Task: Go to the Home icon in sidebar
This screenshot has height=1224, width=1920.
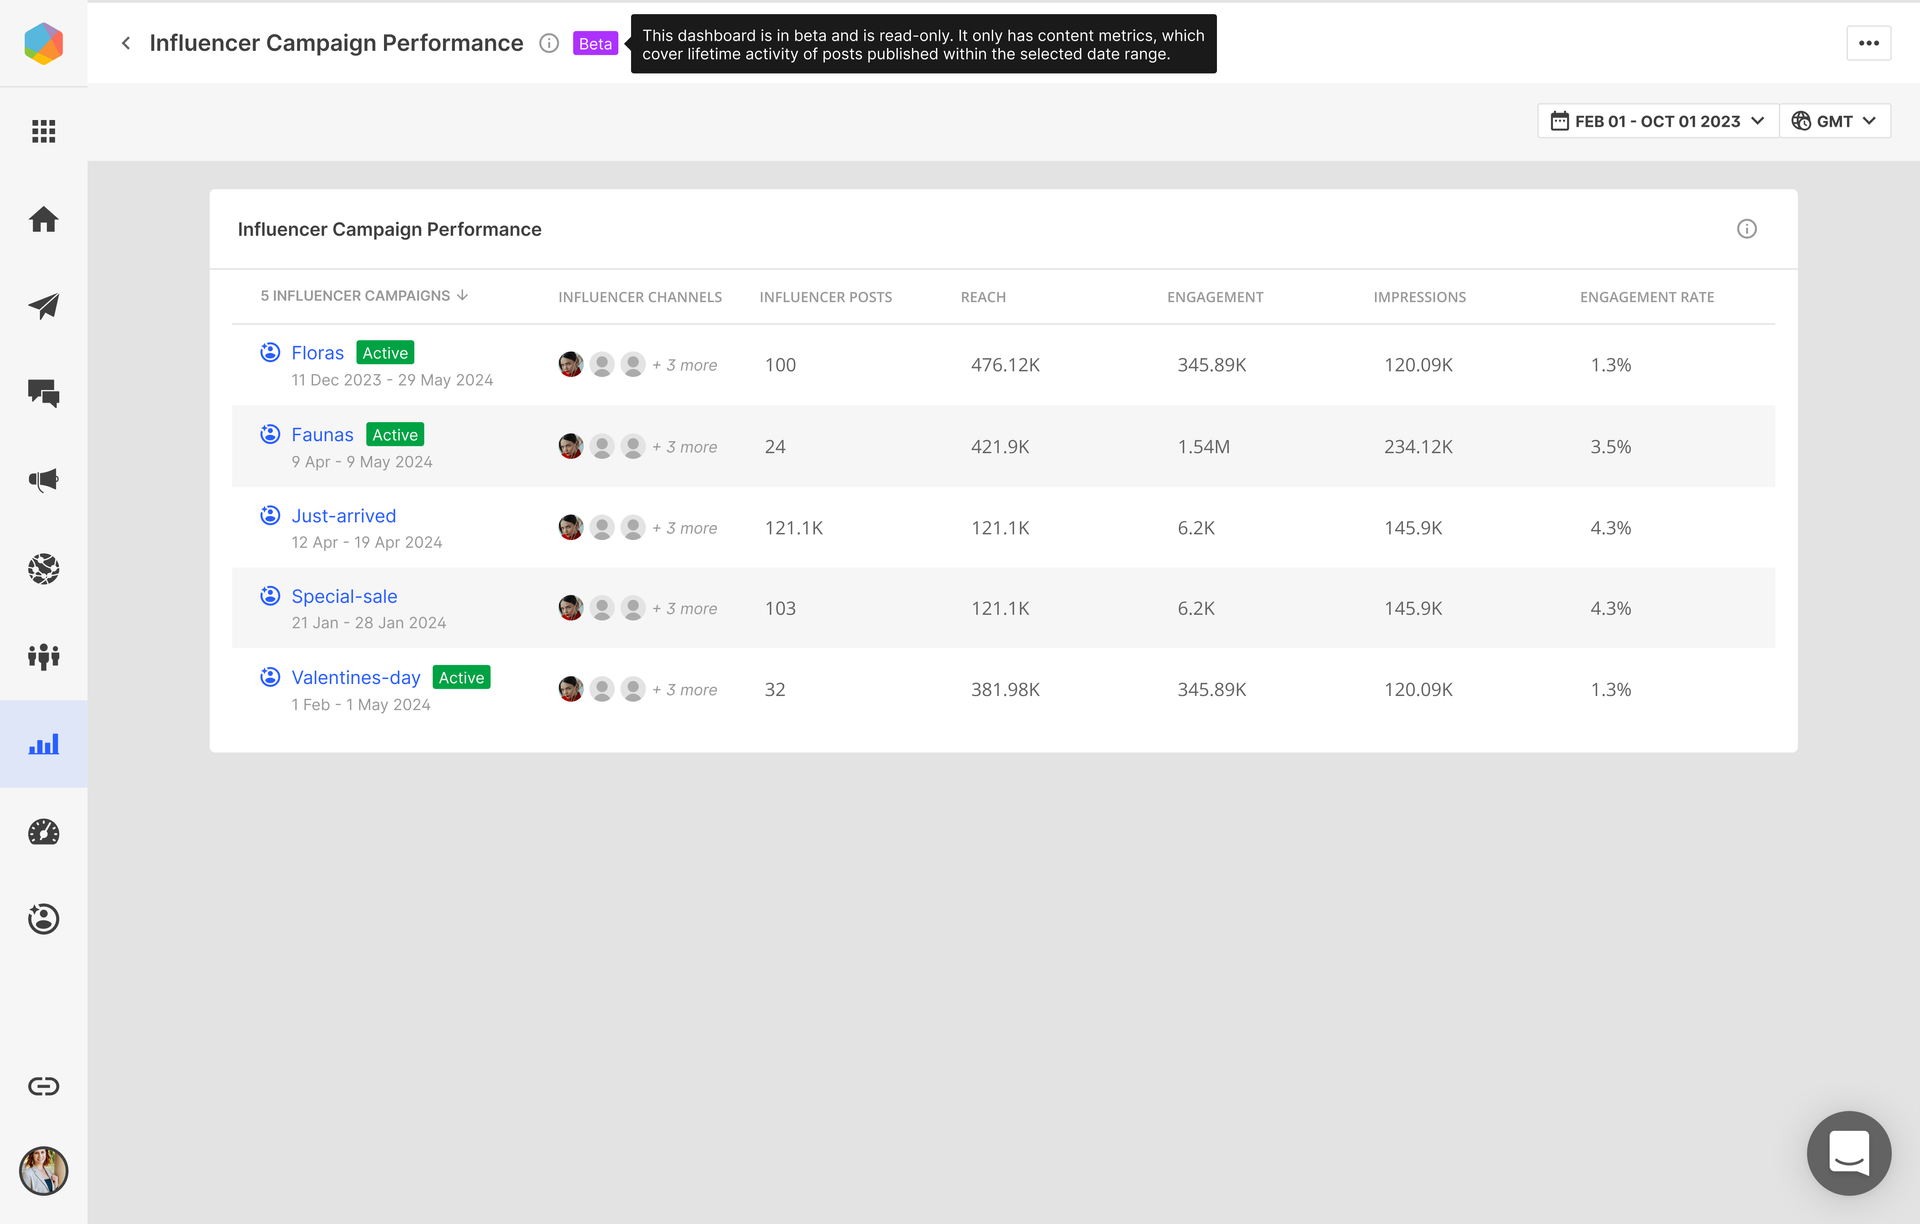Action: tap(43, 219)
